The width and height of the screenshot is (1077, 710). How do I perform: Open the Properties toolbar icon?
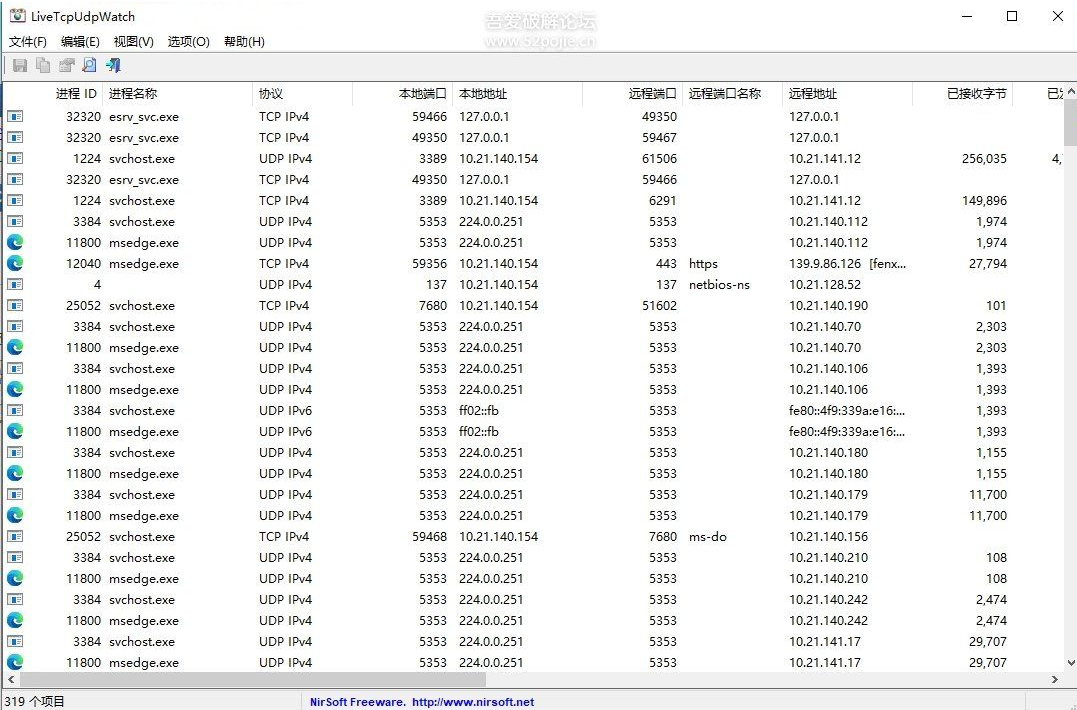click(x=65, y=65)
